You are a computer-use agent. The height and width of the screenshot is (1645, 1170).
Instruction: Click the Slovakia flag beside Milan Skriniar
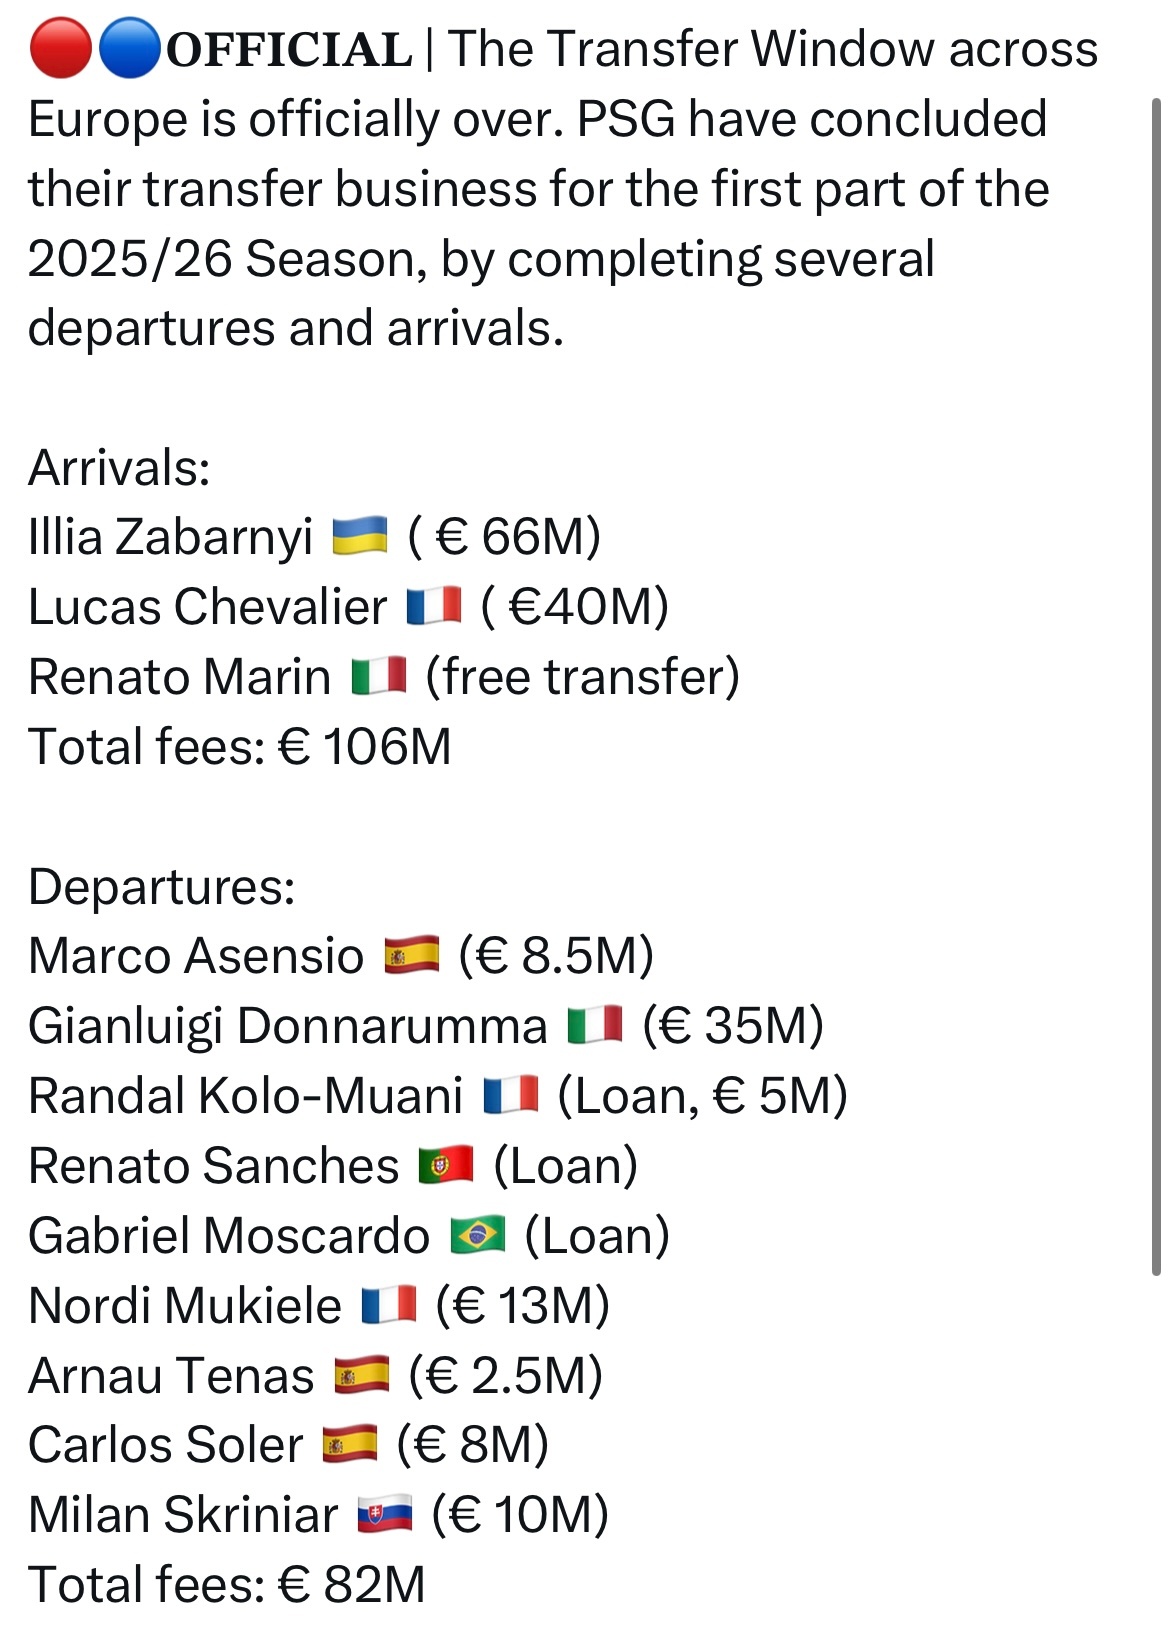[385, 1514]
